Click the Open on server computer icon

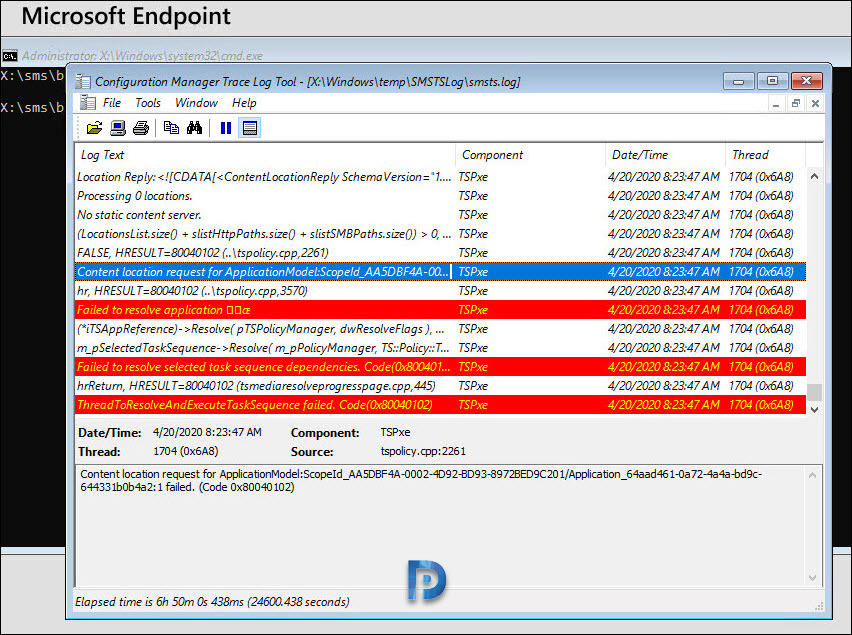point(117,128)
